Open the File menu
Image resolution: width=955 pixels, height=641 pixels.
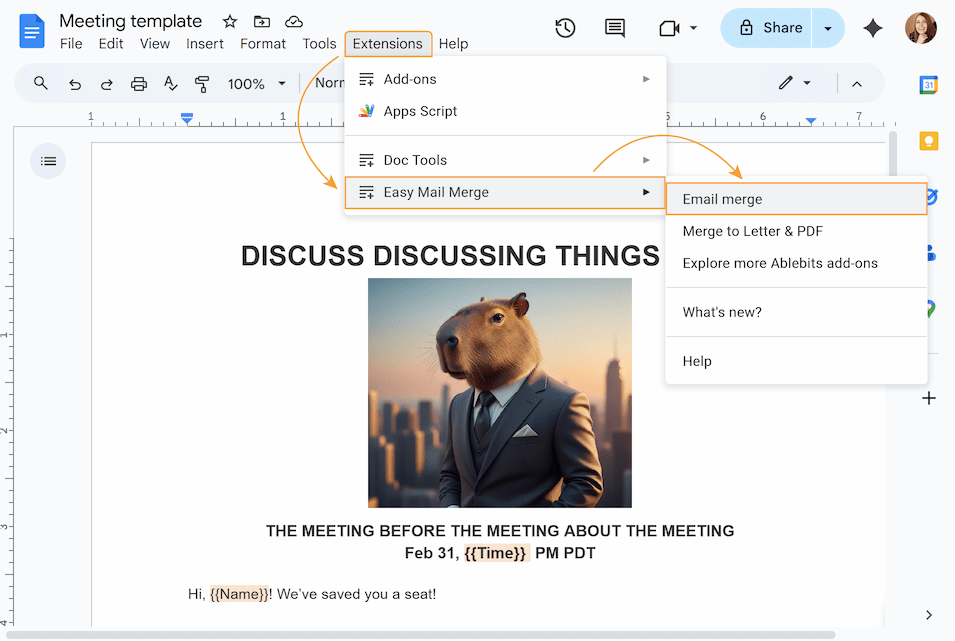[71, 44]
